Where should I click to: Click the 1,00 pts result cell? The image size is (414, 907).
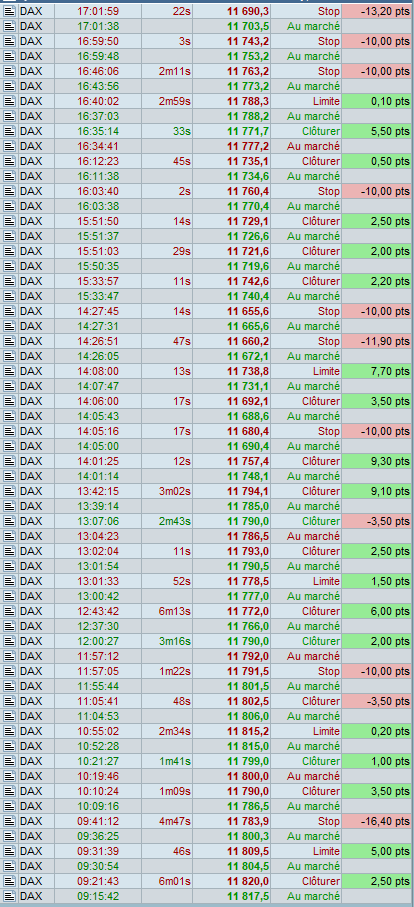tap(376, 761)
